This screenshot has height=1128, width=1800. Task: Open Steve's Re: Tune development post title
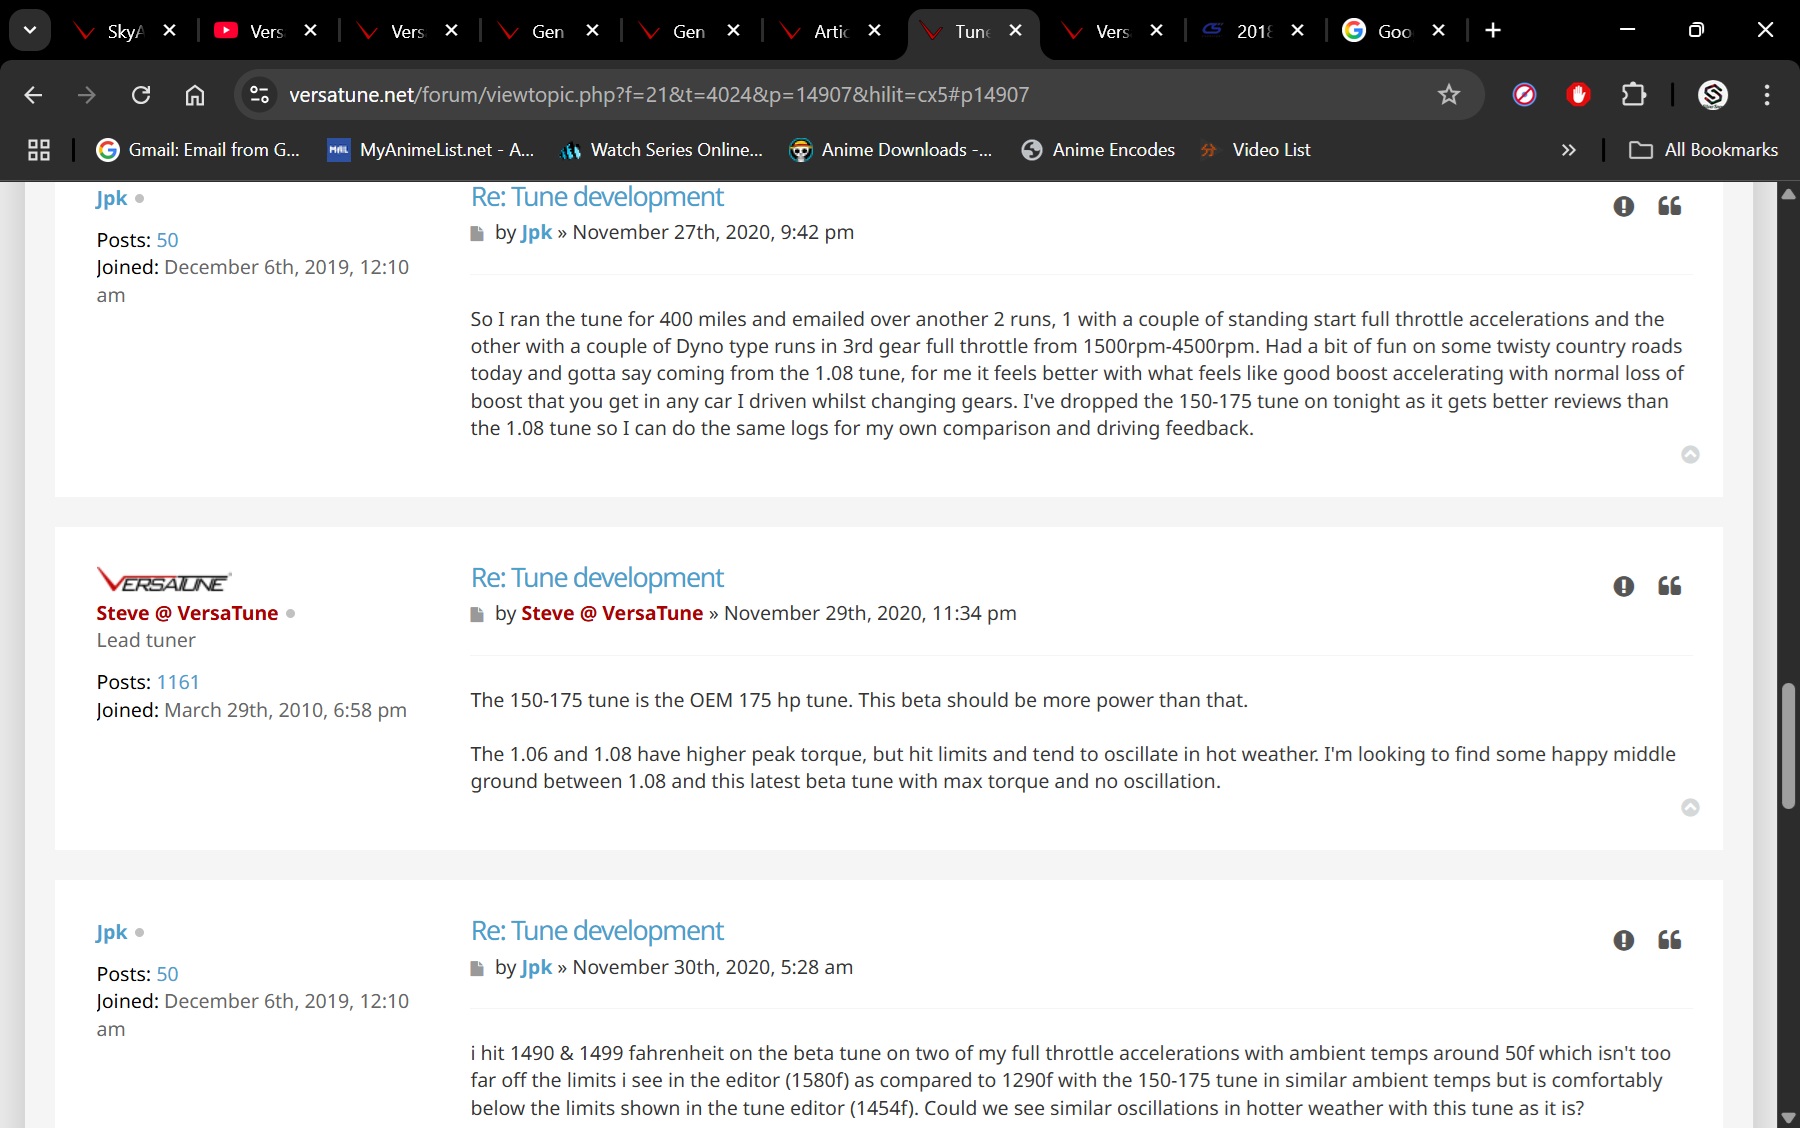point(597,578)
